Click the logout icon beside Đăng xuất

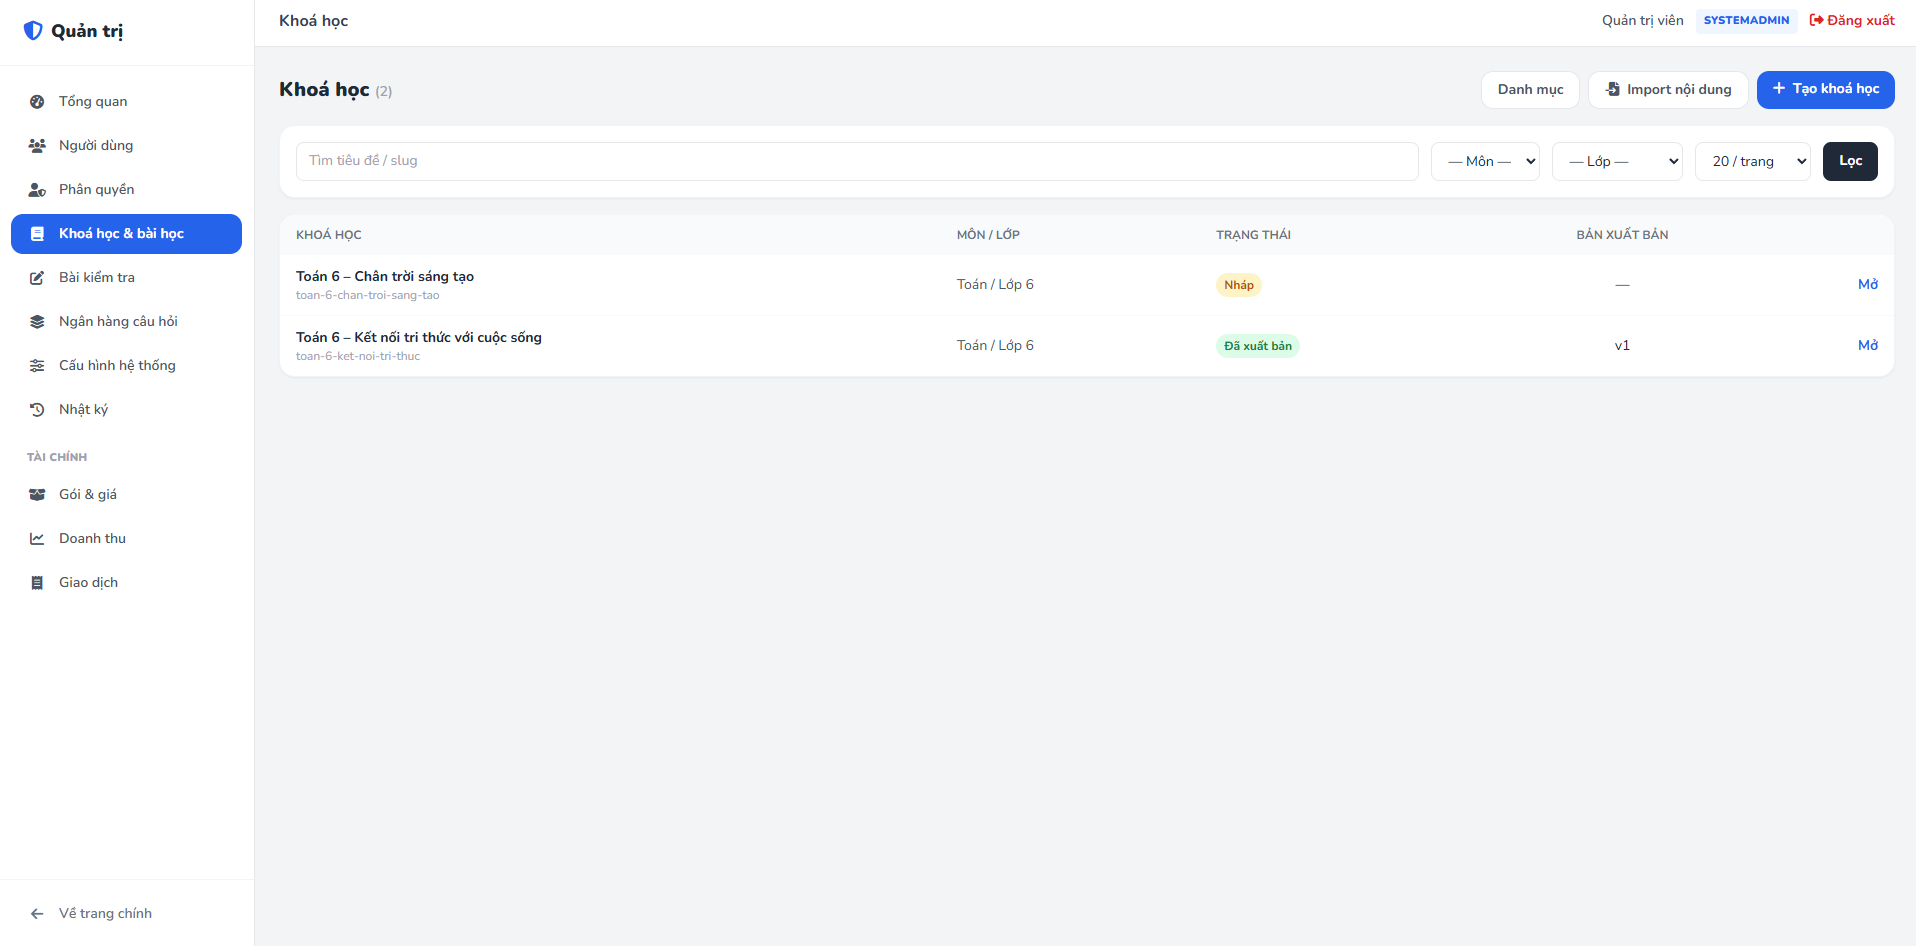(x=1816, y=20)
